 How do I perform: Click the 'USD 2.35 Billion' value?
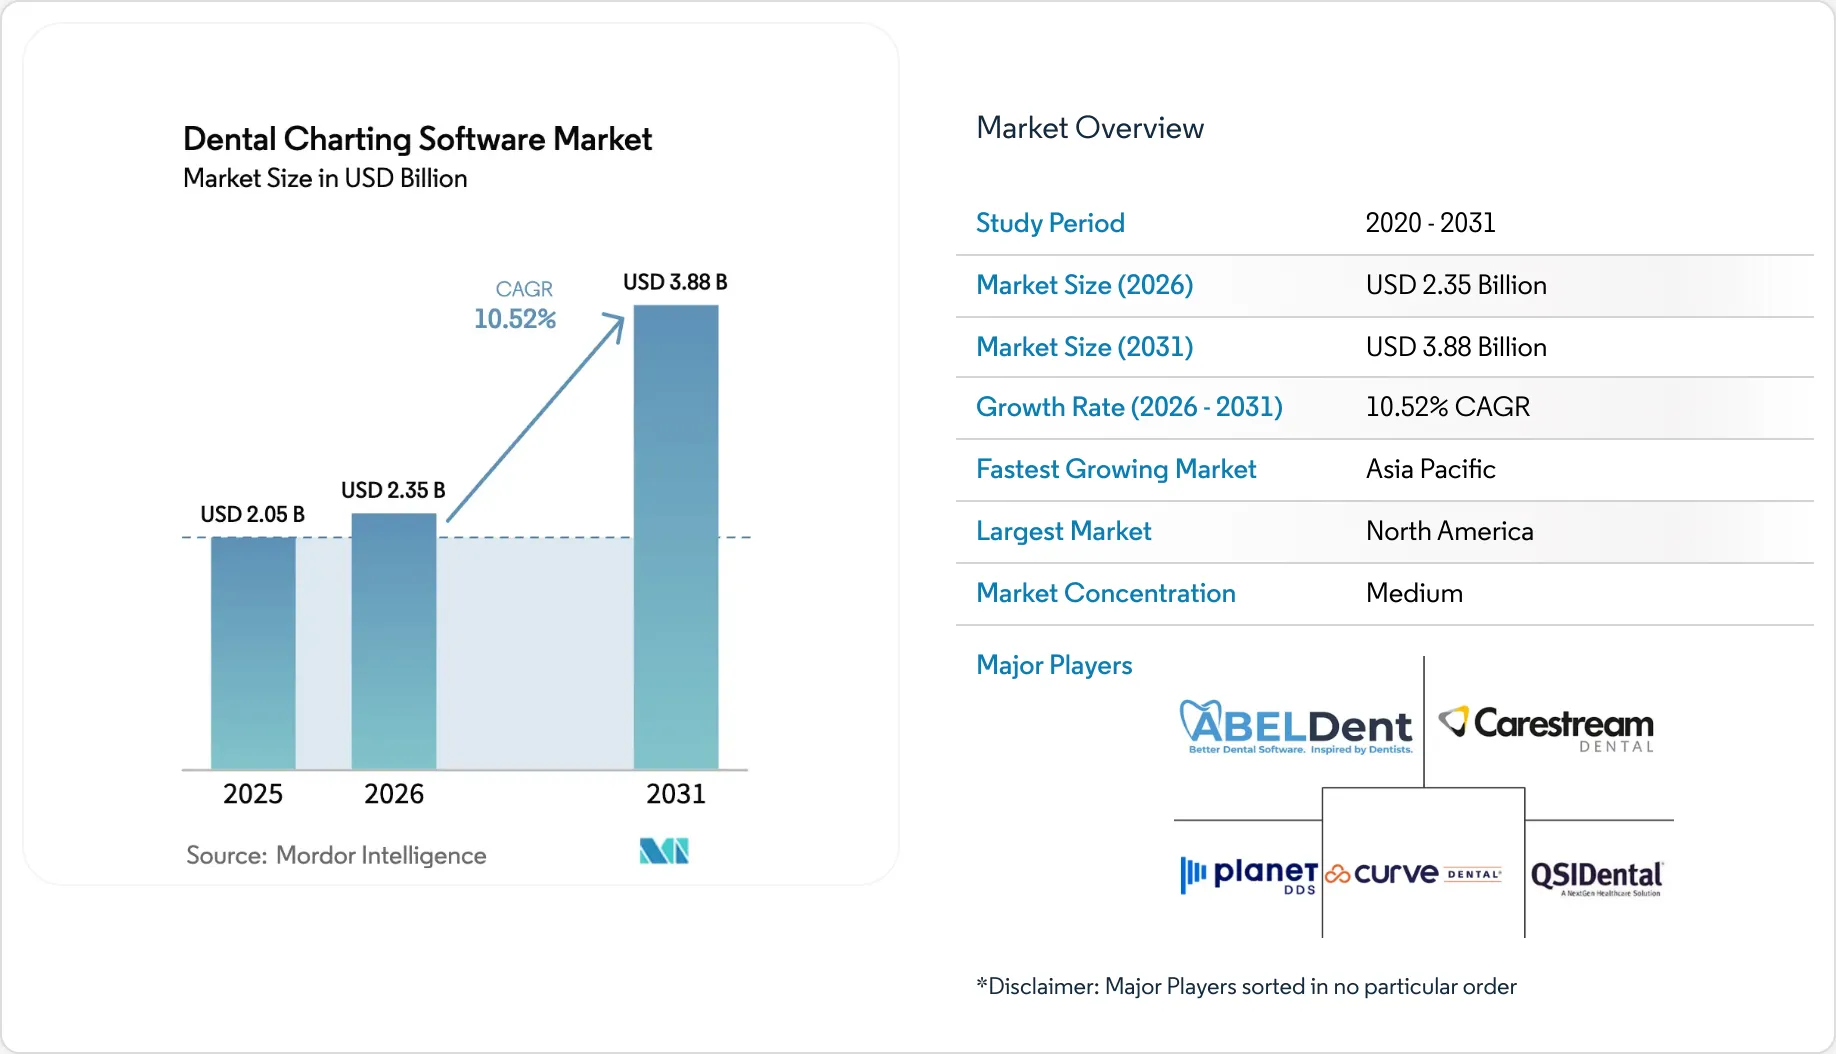(x=1456, y=285)
